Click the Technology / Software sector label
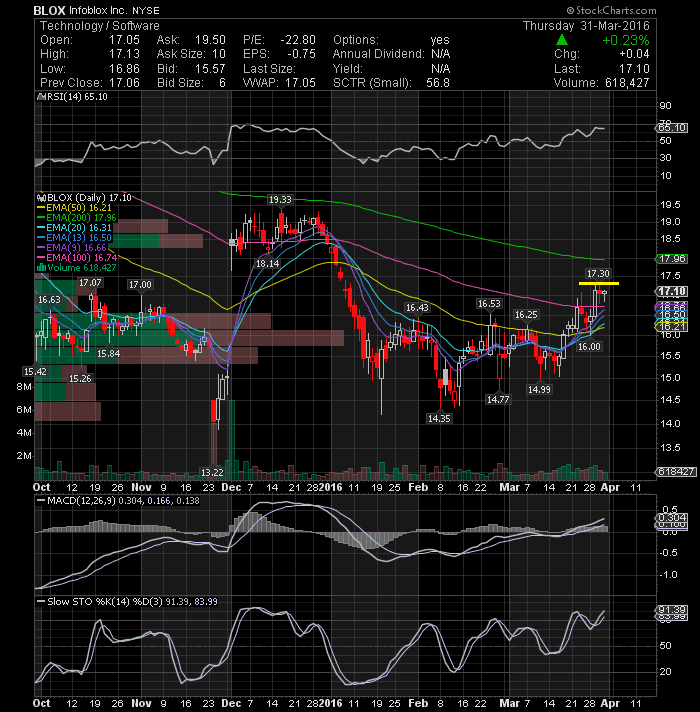This screenshot has height=712, width=700. click(x=100, y=26)
